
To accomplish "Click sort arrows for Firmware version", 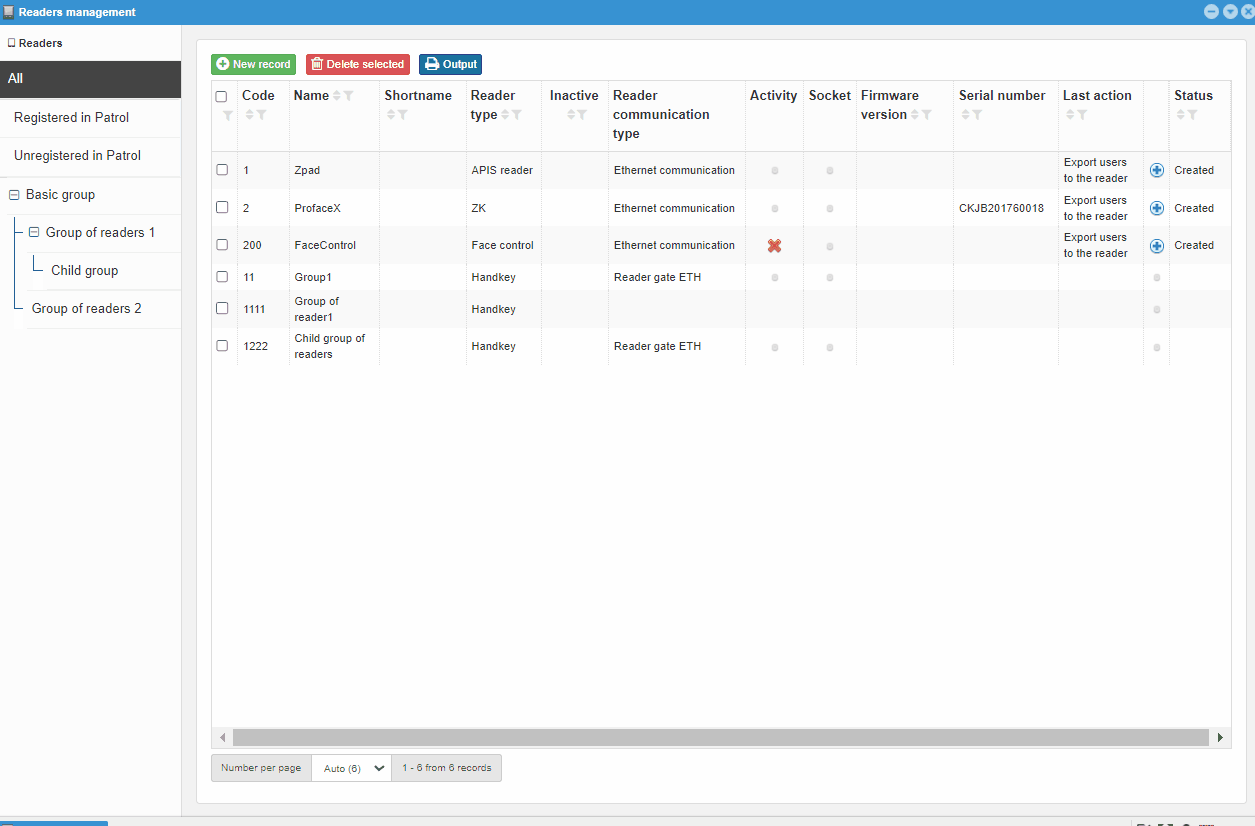I will tap(915, 115).
